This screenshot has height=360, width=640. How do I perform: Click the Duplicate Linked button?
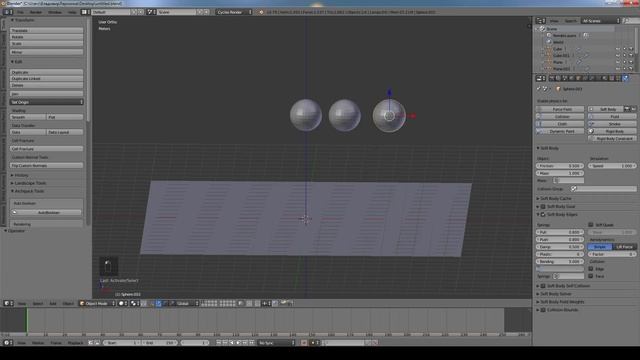(x=47, y=78)
